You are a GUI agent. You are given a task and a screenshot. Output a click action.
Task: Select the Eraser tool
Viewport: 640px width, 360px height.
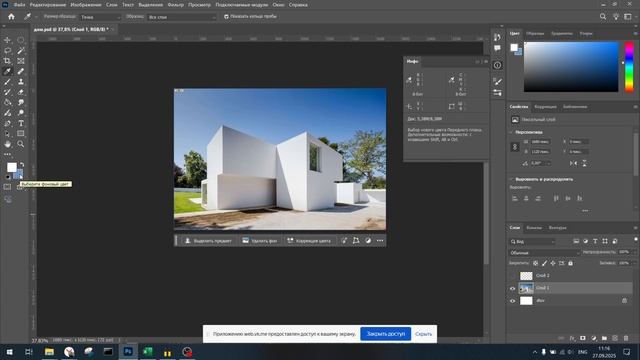20,92
